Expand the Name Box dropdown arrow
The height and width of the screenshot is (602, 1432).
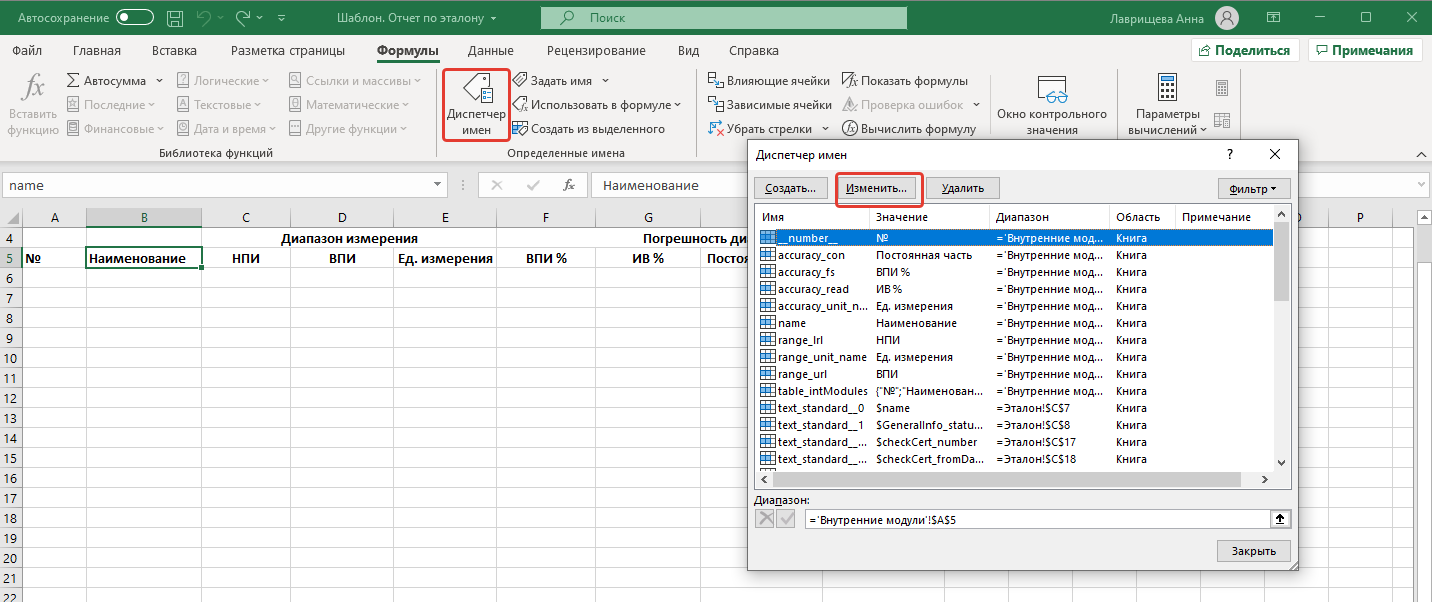coord(438,185)
